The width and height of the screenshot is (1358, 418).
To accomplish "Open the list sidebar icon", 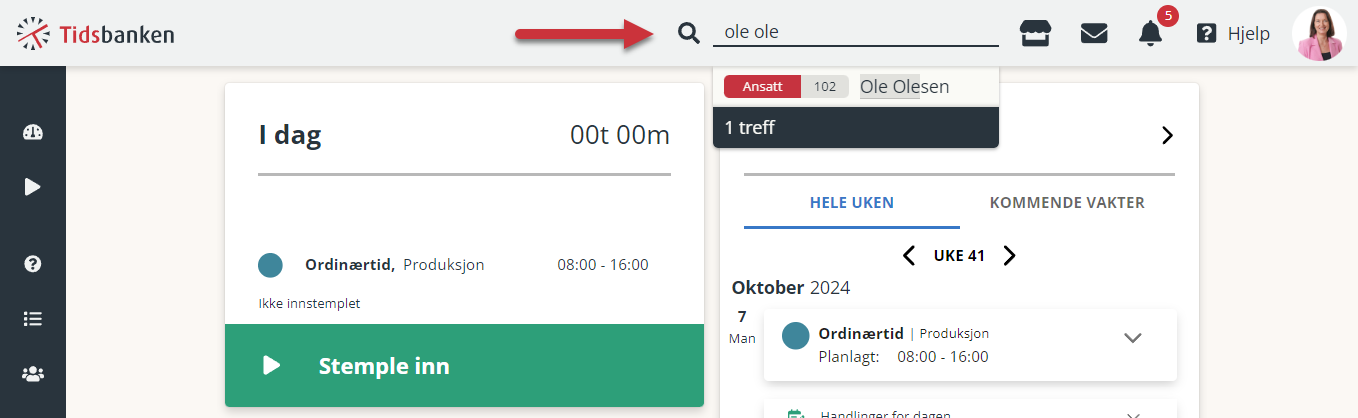I will tap(33, 319).
